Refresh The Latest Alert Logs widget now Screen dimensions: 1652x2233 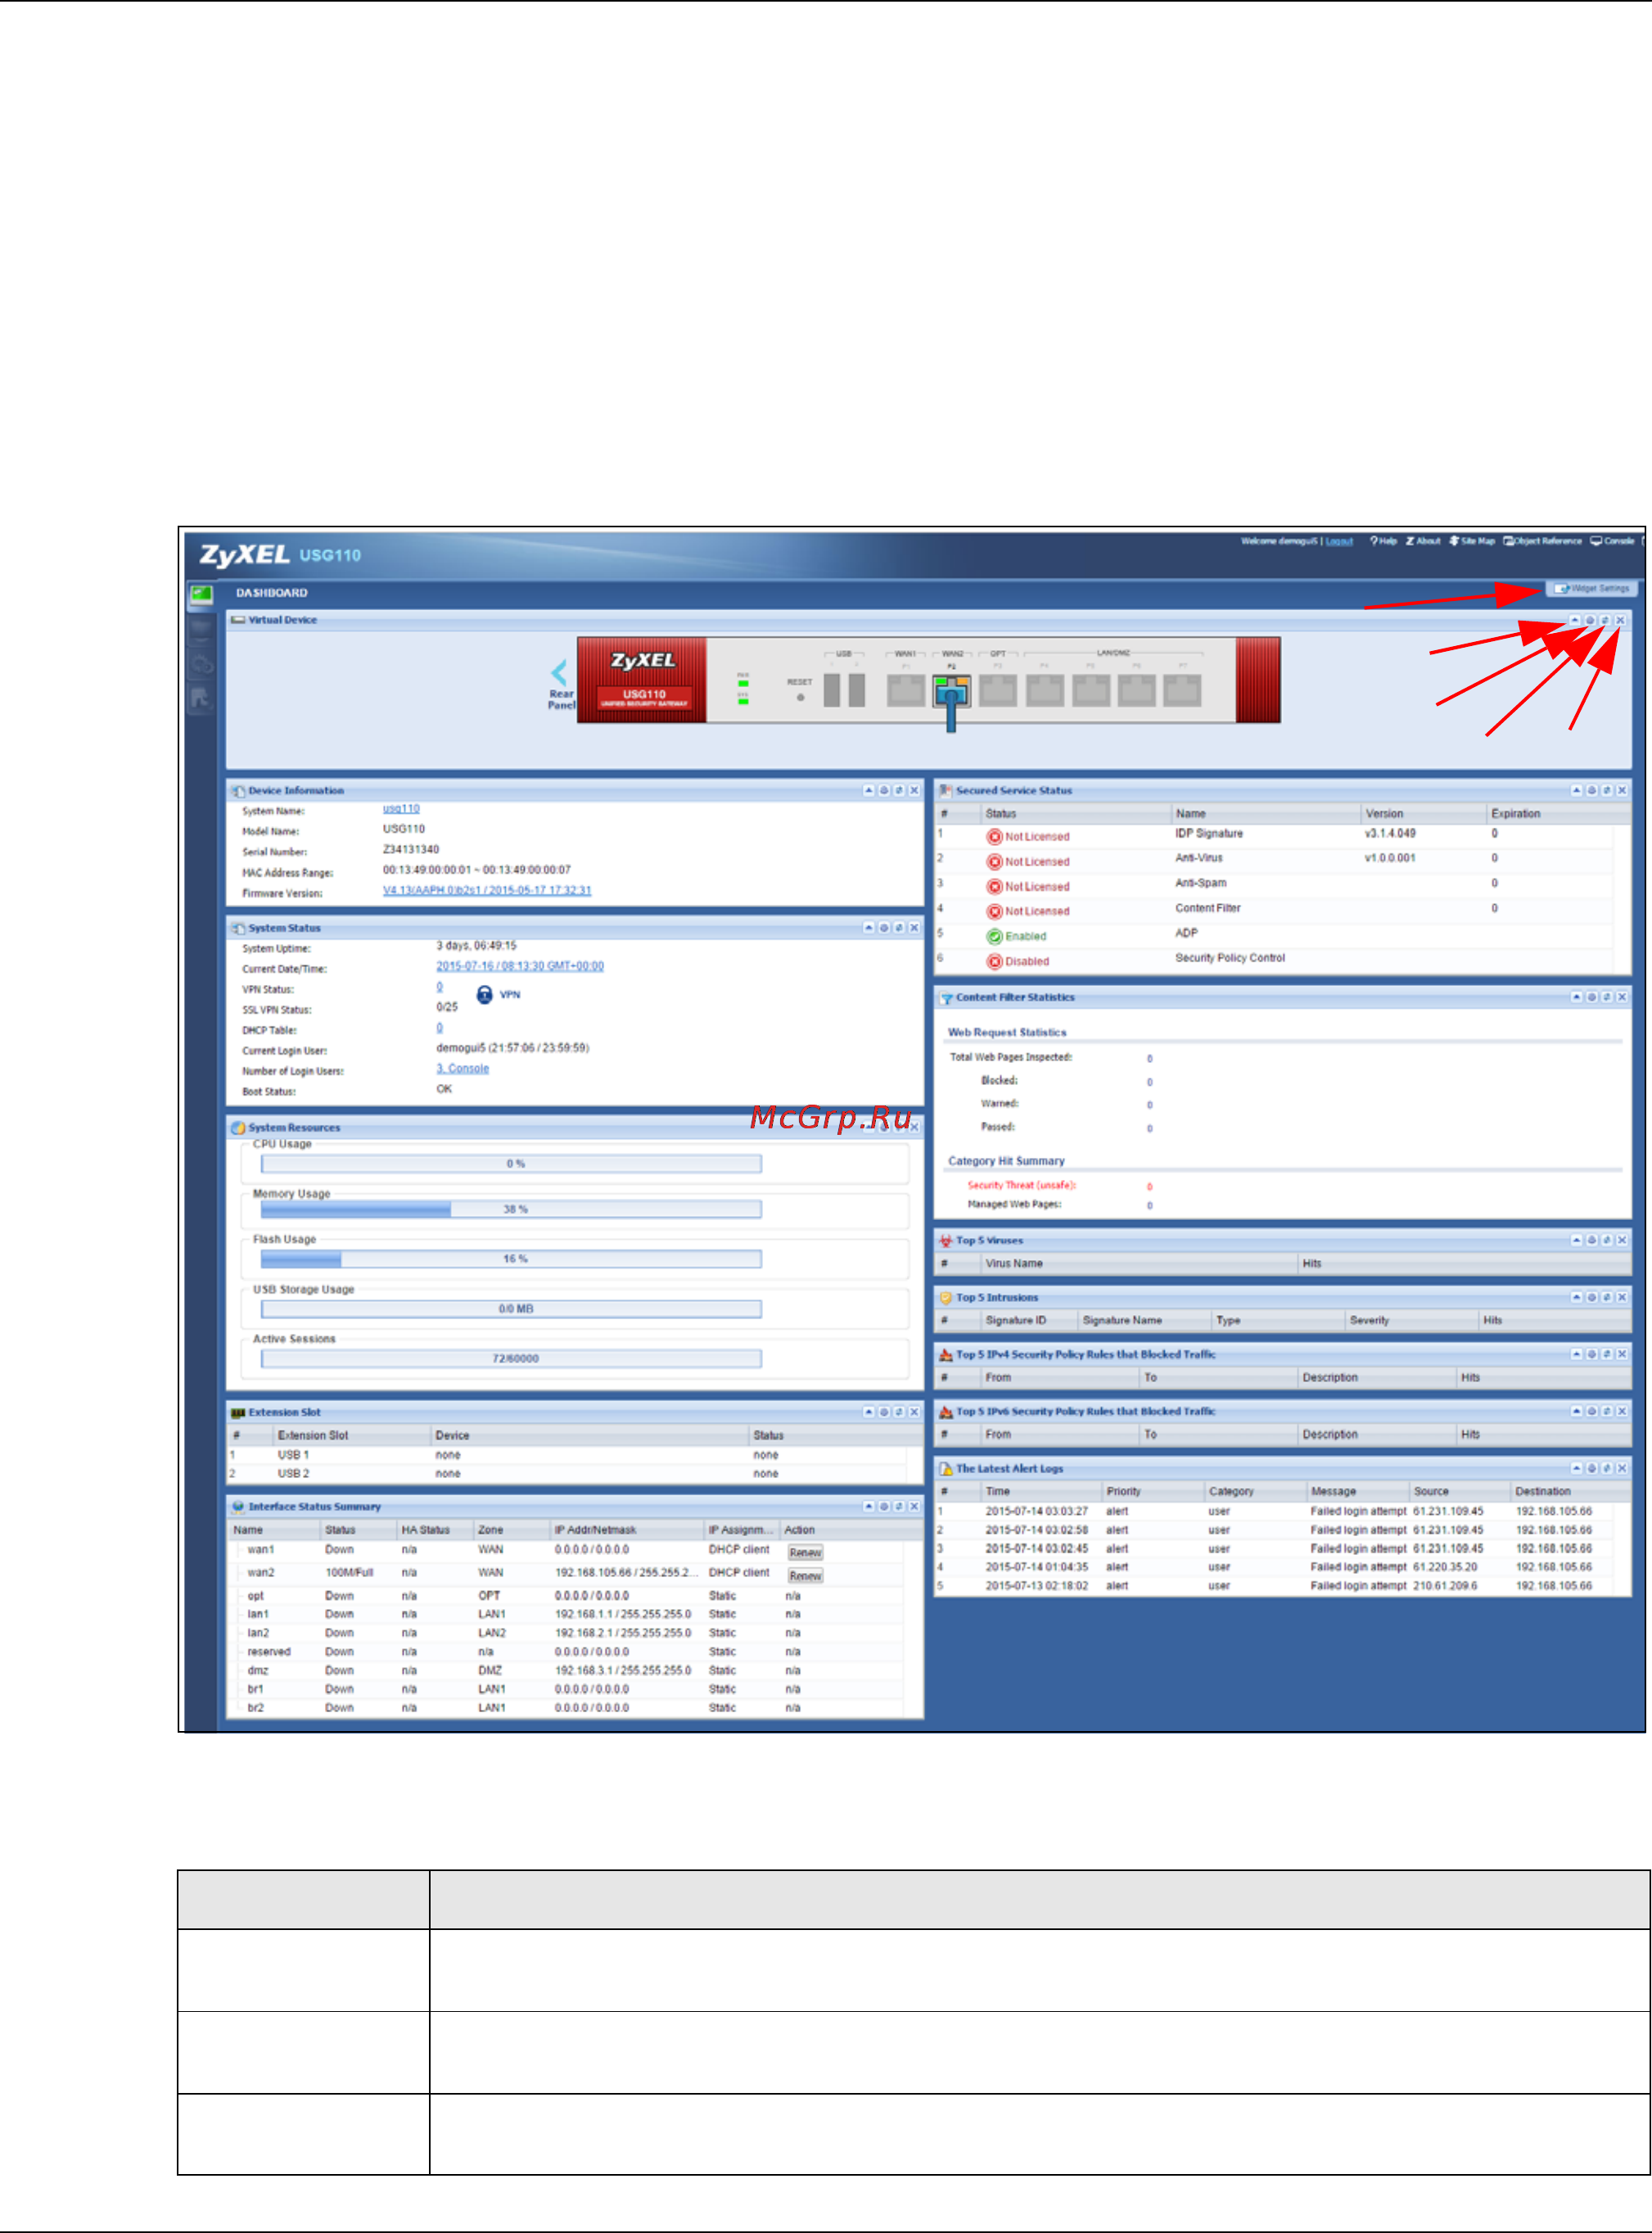pyautogui.click(x=1606, y=1468)
